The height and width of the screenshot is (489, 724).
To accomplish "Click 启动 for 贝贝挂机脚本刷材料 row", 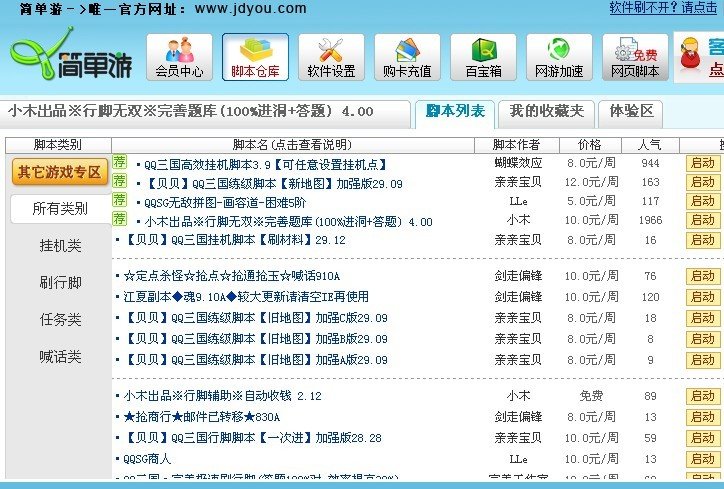I will click(703, 240).
